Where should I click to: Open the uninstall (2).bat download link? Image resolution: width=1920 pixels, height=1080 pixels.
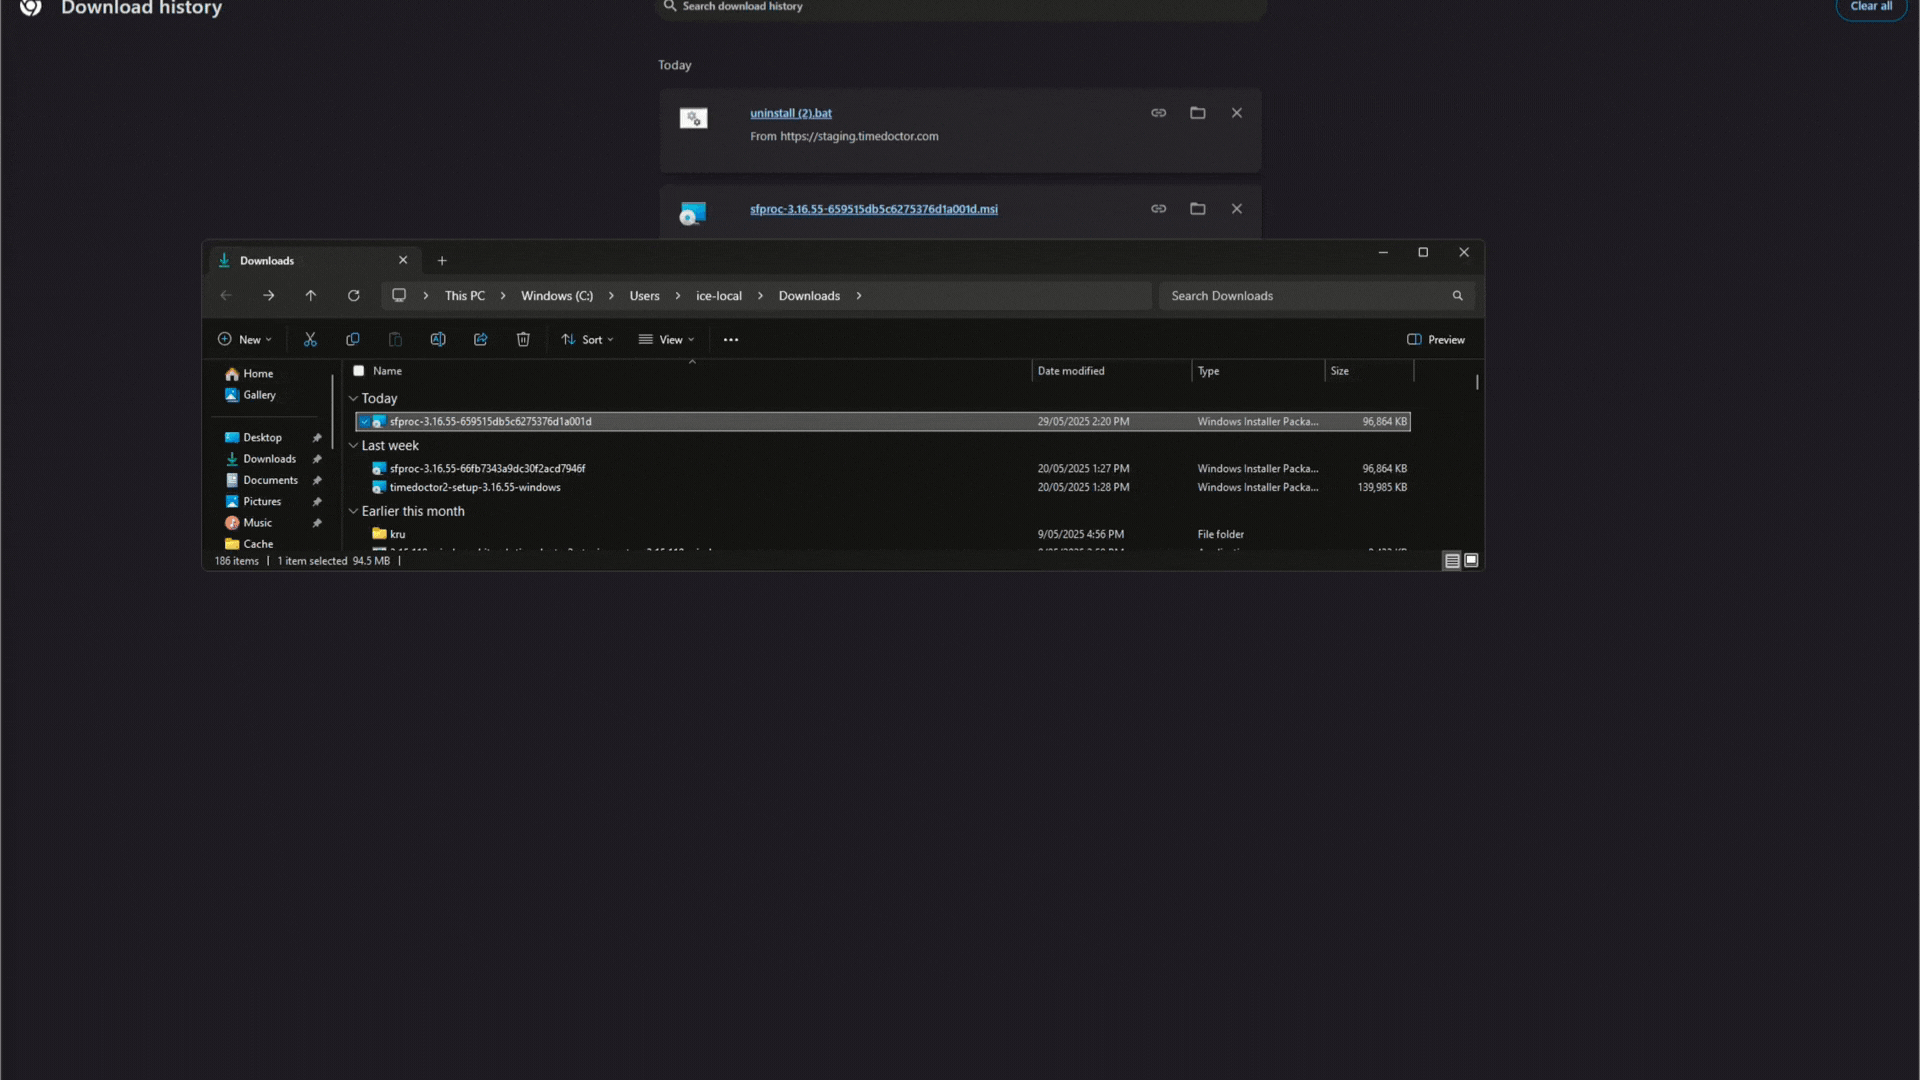tap(791, 114)
